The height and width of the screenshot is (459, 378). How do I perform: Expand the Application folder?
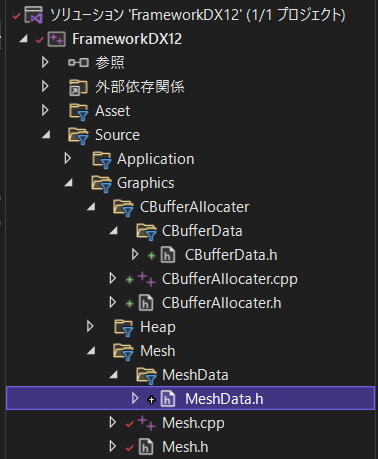click(x=68, y=158)
